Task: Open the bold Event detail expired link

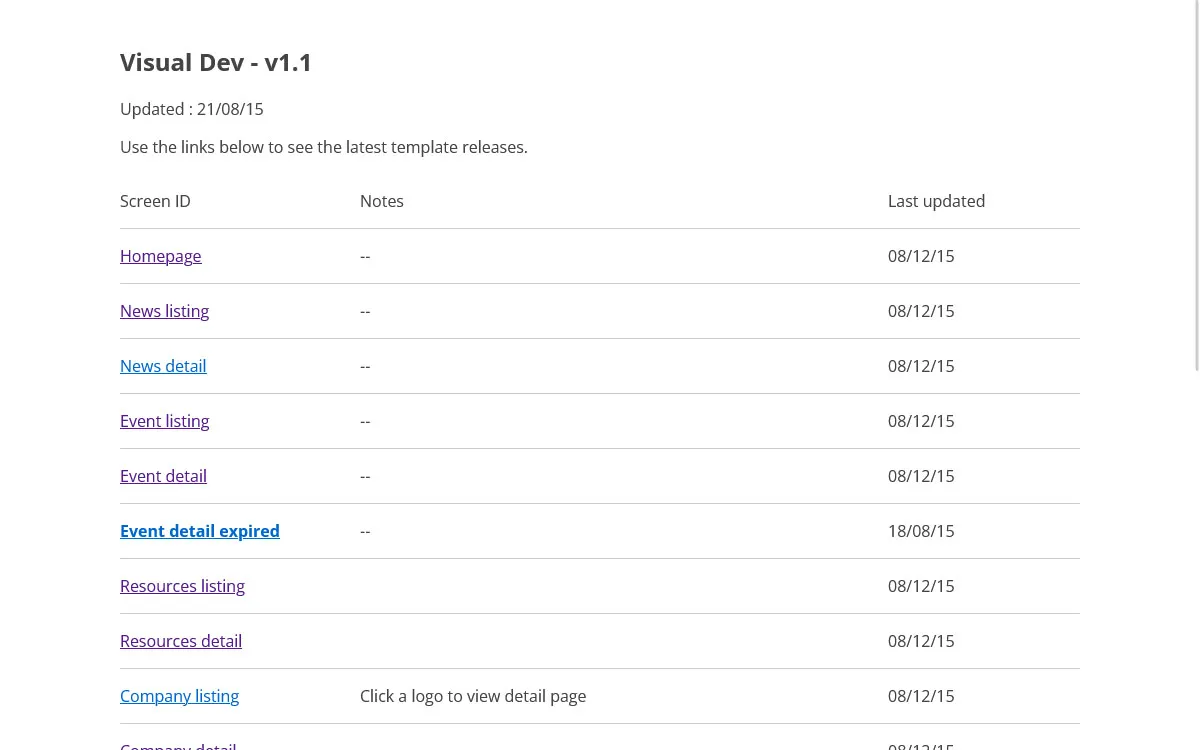Action: coord(199,531)
